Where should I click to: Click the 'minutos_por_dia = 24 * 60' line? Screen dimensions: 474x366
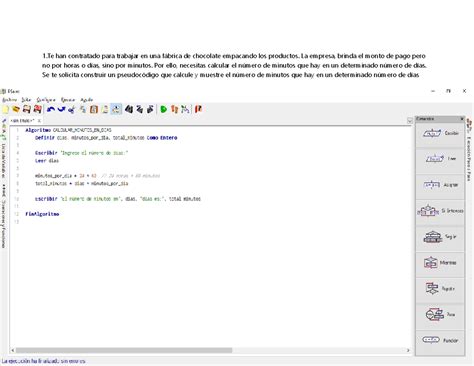coord(98,176)
